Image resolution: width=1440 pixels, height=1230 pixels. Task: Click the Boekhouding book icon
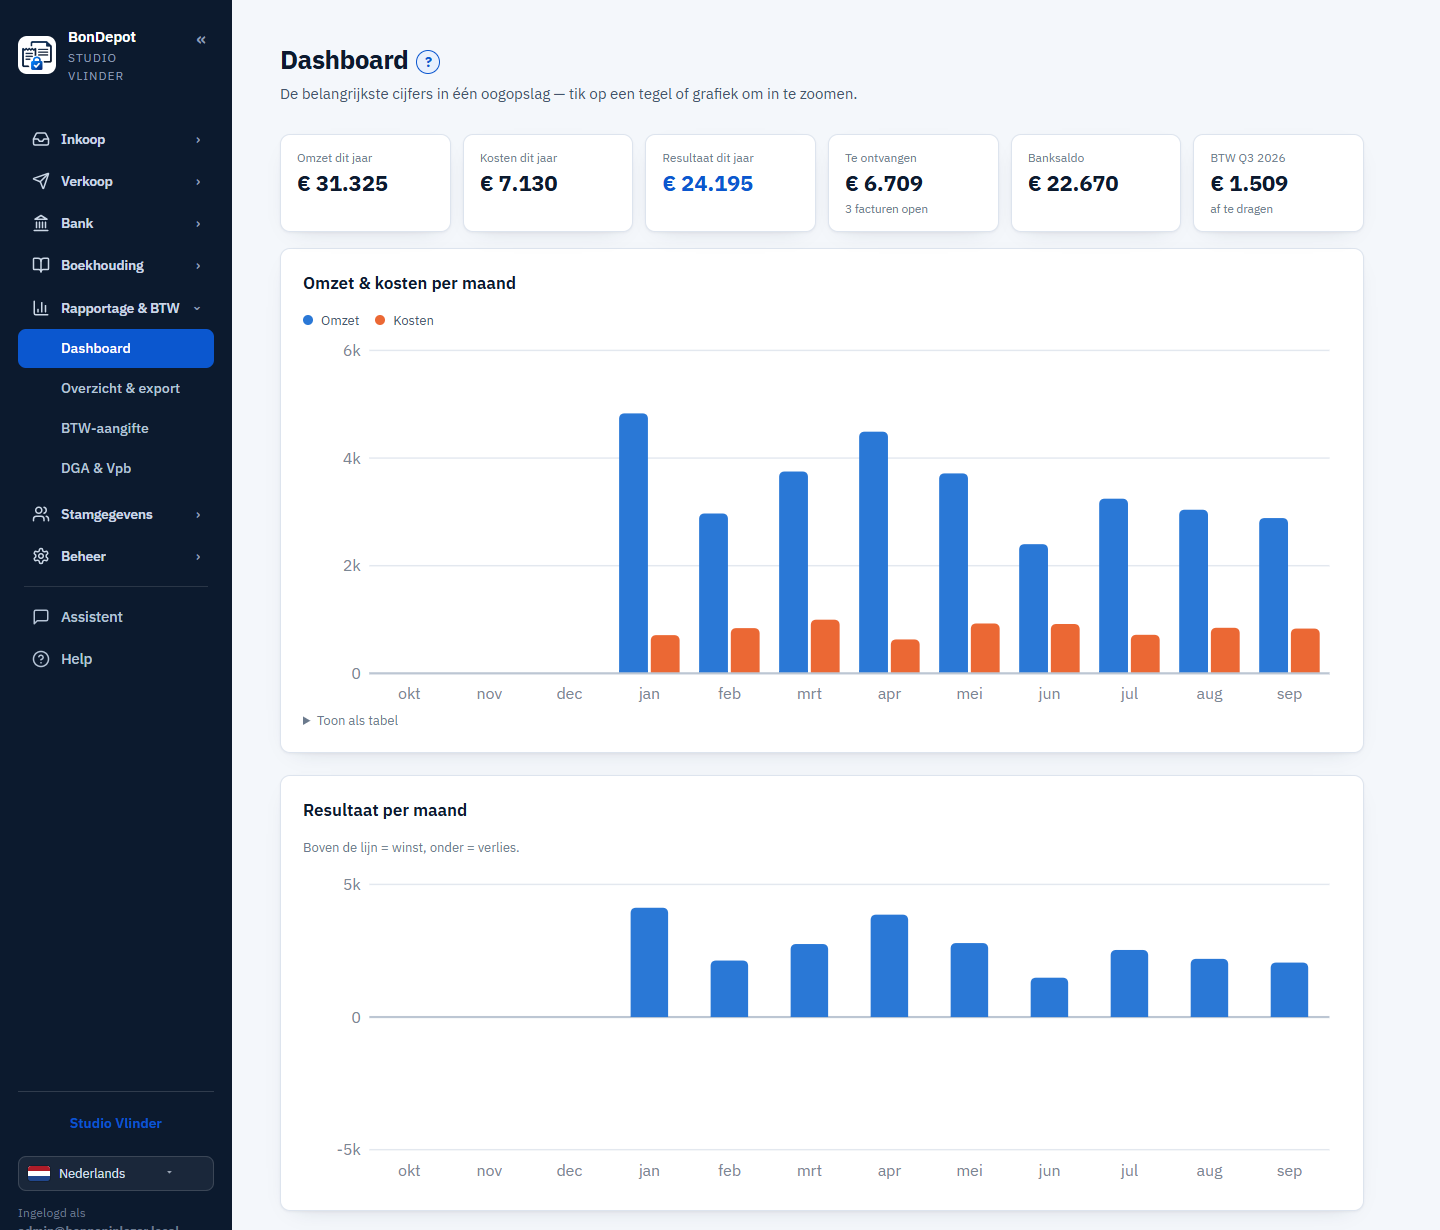click(x=41, y=265)
